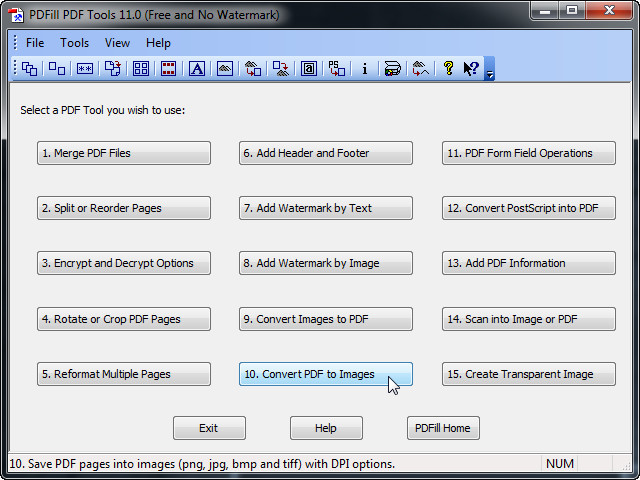Open the Tools menu
This screenshot has height=480, width=640.
74,43
